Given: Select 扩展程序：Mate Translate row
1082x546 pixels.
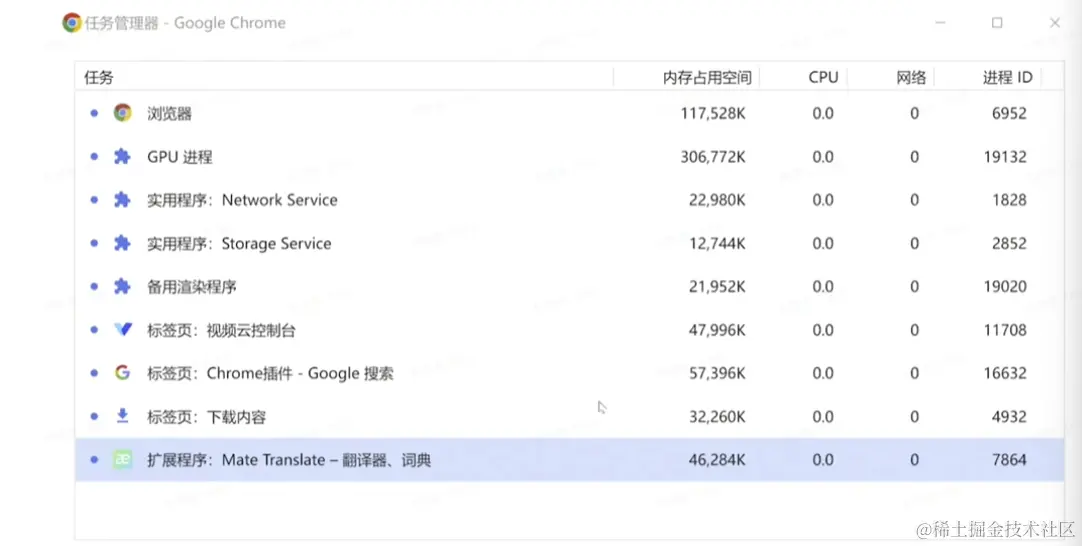Looking at the screenshot, I should coord(569,460).
